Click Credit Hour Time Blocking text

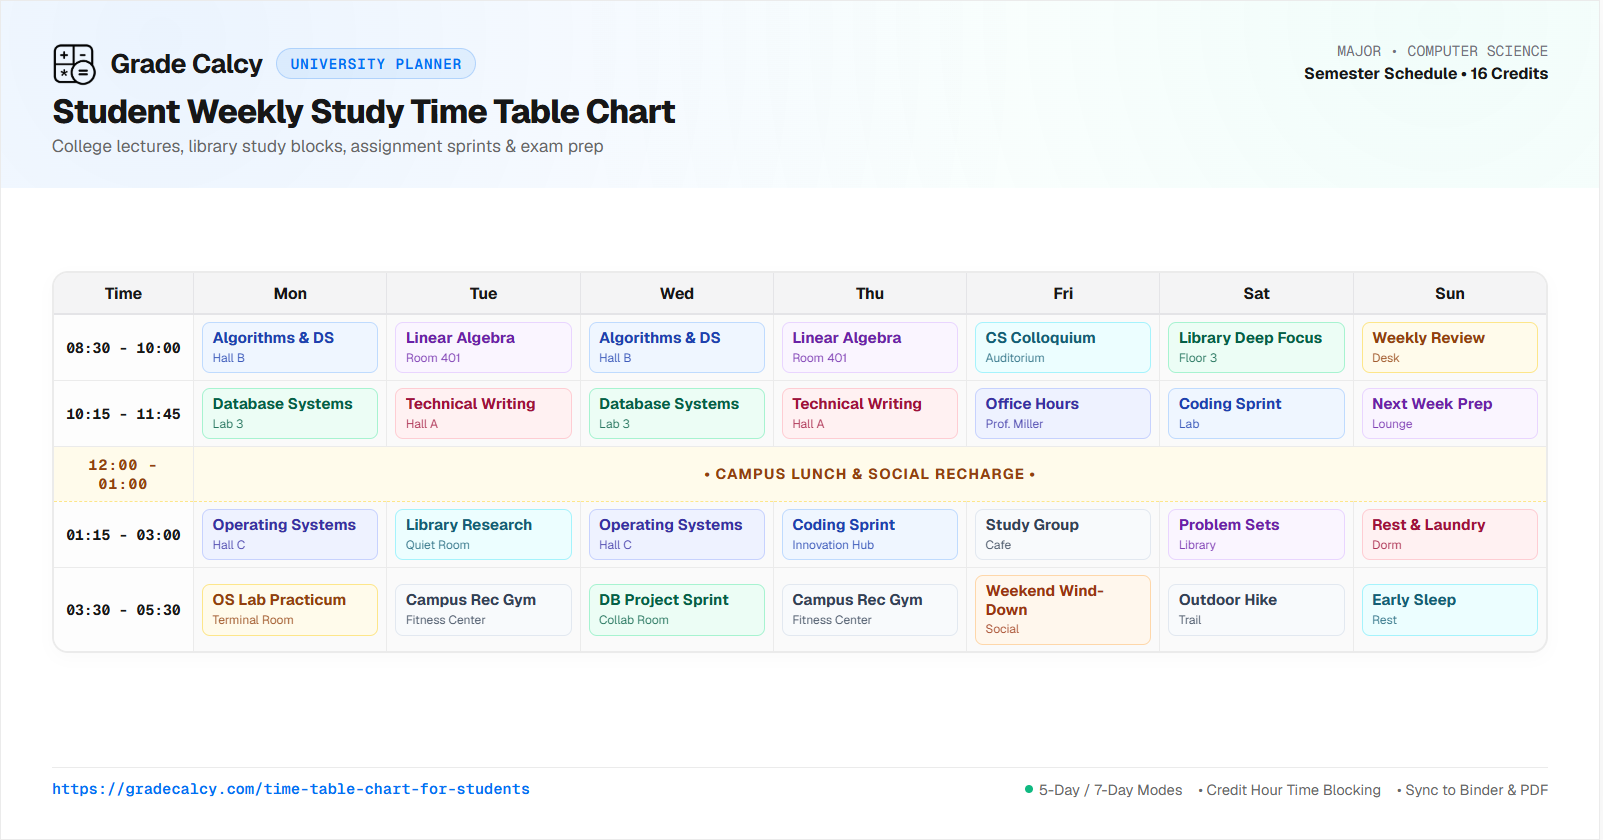click(x=1293, y=790)
